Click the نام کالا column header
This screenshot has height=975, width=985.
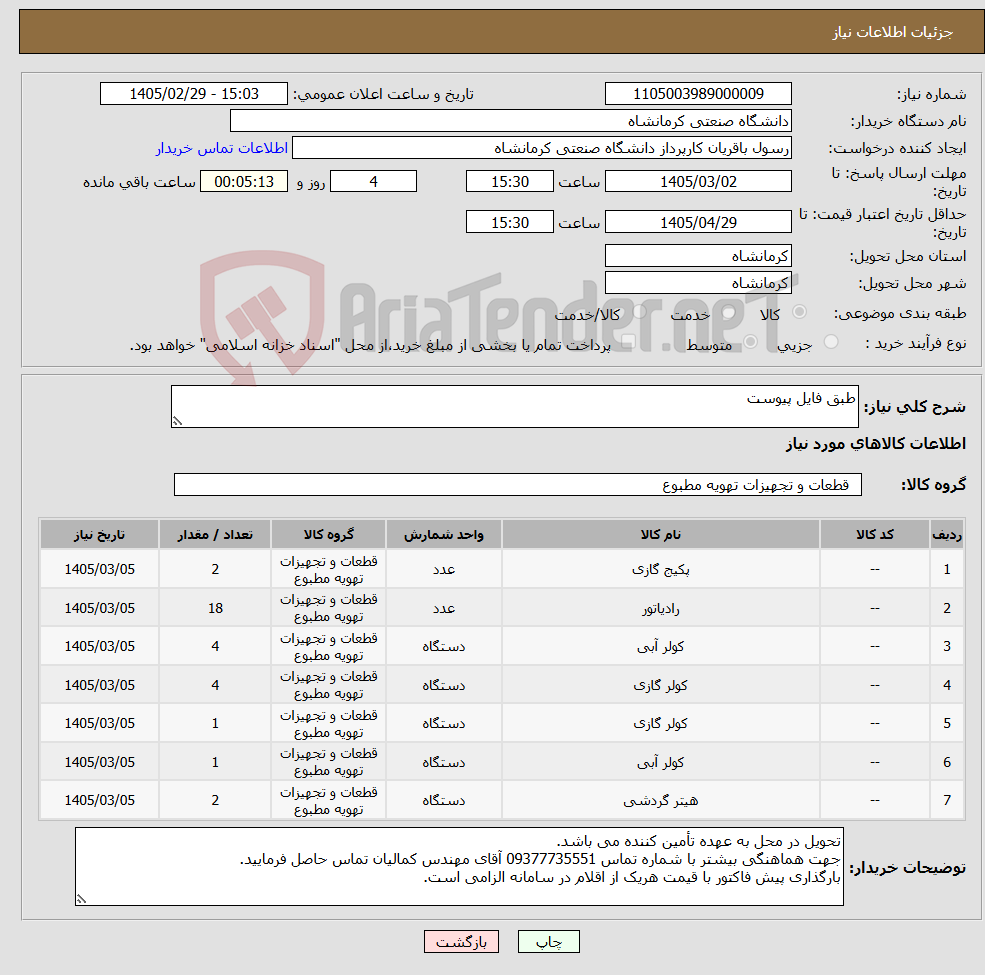pyautogui.click(x=661, y=535)
